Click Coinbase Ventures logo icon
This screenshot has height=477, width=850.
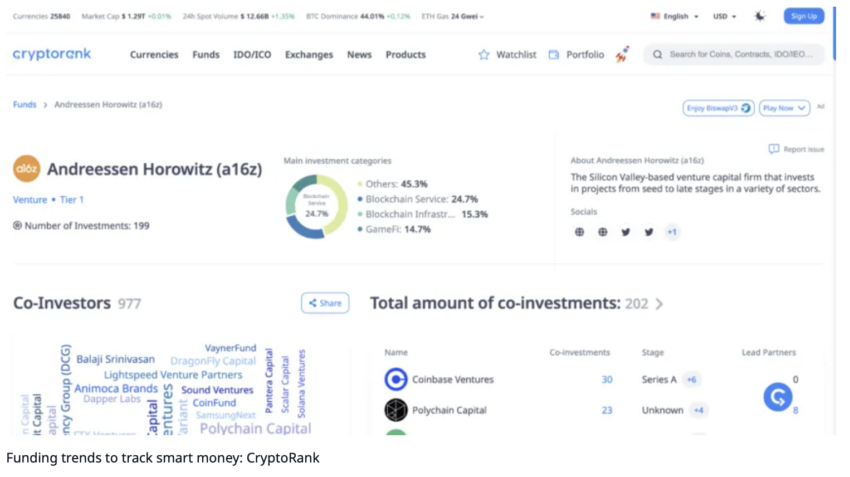click(x=396, y=379)
